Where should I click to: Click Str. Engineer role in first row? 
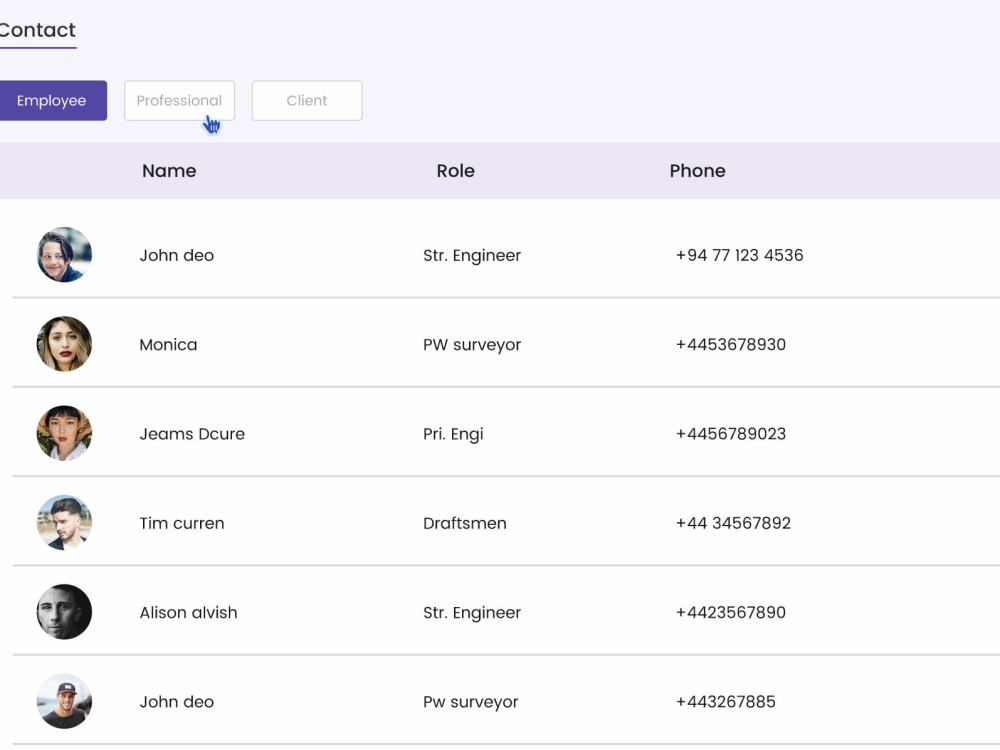pyautogui.click(x=472, y=255)
